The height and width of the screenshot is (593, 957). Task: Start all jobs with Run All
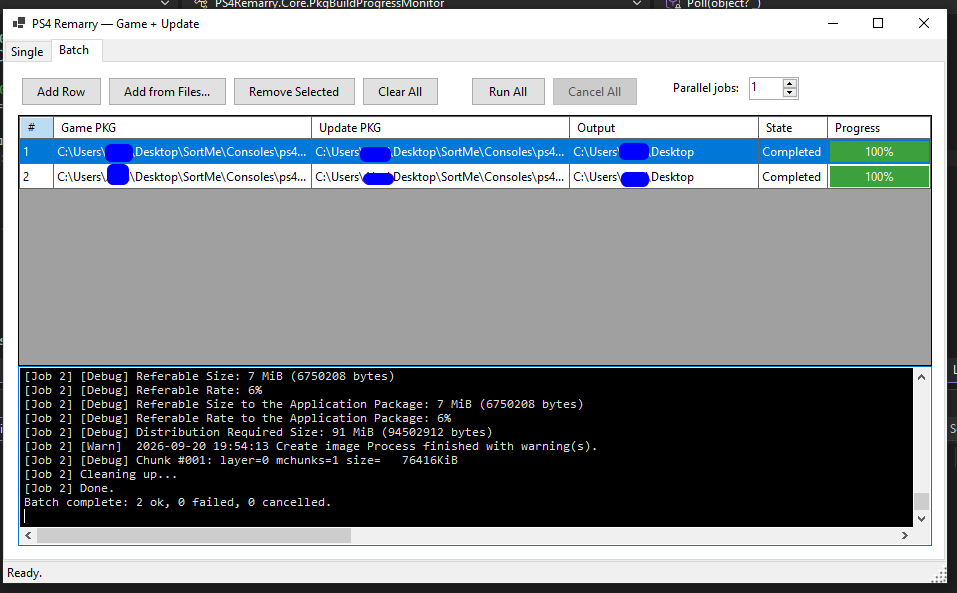tap(508, 92)
